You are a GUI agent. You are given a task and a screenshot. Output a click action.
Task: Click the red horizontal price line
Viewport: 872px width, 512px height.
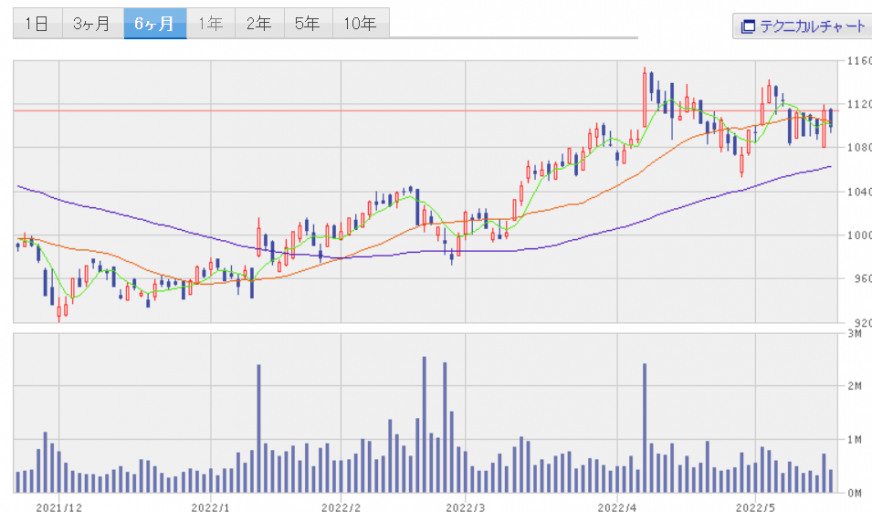tap(300, 111)
